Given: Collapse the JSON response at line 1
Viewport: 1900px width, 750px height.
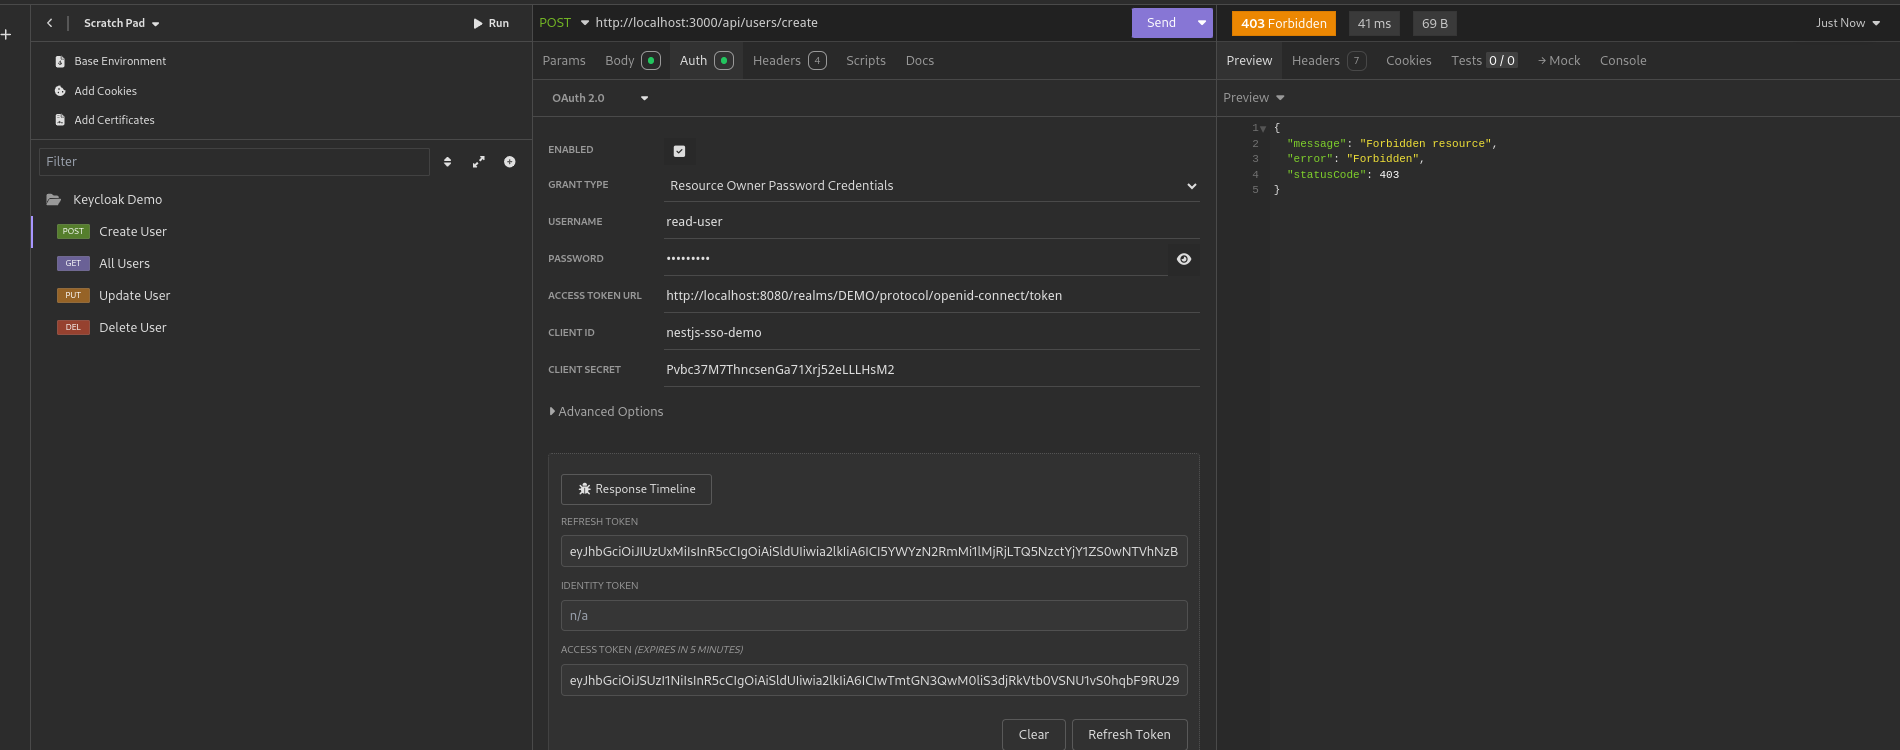Looking at the screenshot, I should 1263,129.
